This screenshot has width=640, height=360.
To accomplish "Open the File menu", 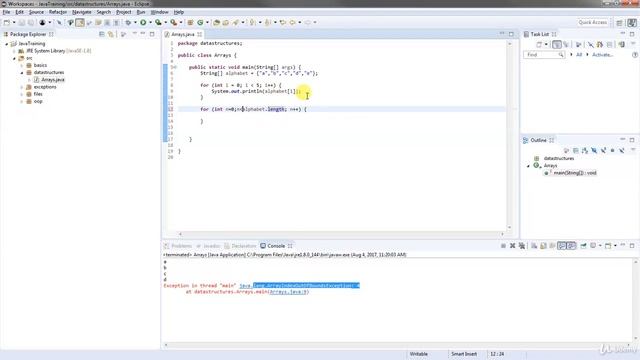I will click(7, 12).
